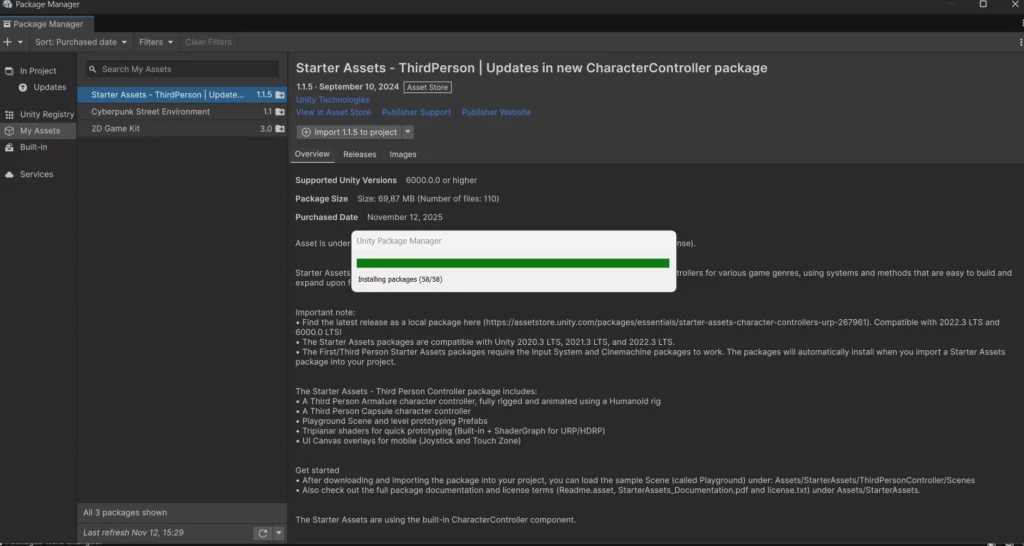The image size is (1024, 546).
Task: Click All 3 packages shown text
Action: tap(125, 513)
